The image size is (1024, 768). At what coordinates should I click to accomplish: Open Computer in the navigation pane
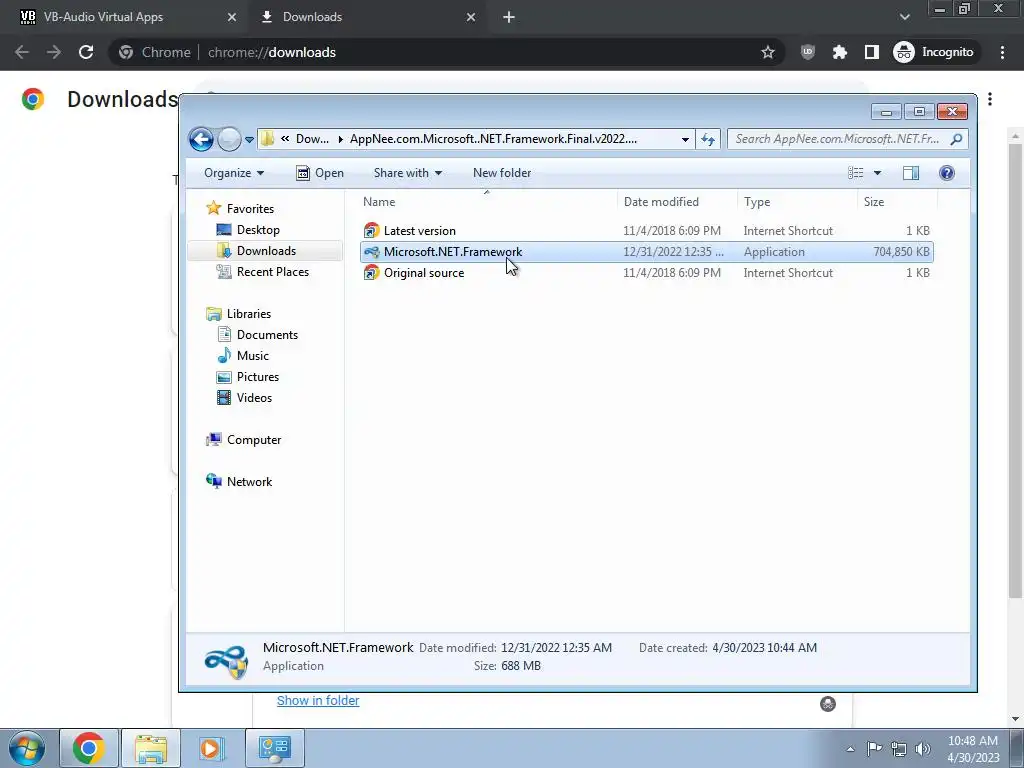click(x=253, y=440)
